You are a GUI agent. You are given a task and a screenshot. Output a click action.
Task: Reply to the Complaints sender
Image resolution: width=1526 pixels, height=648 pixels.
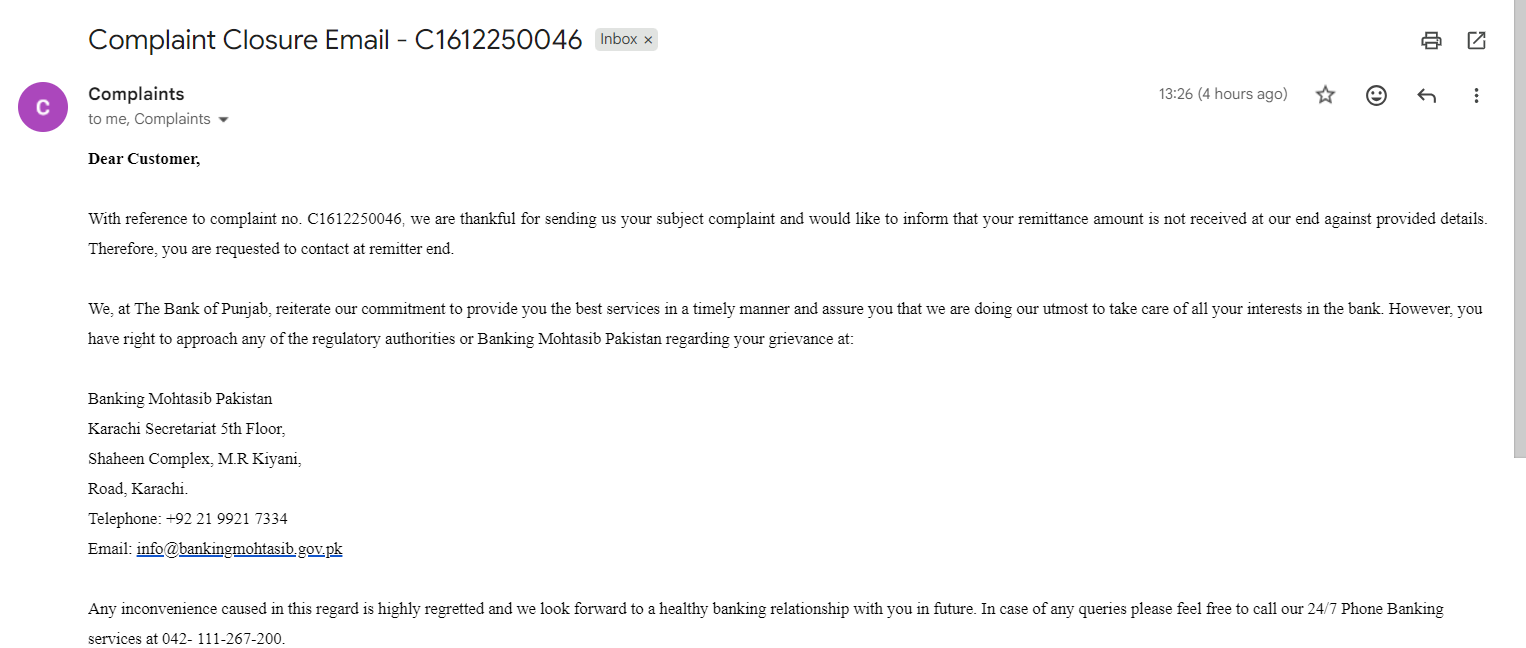point(1426,95)
